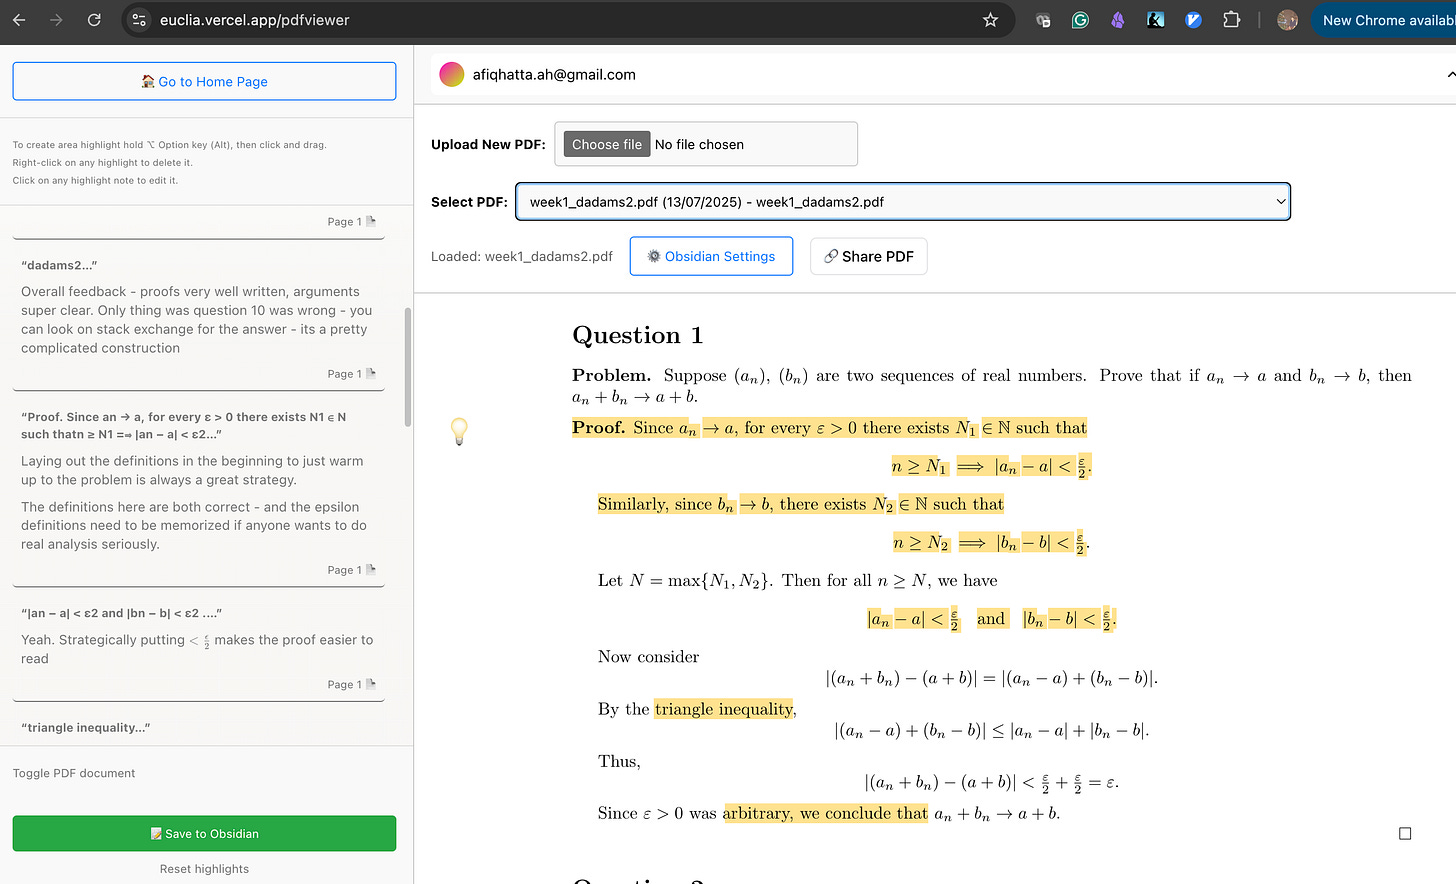Click highlighted "arbitrary, we conclude that" in PDF
This screenshot has width=1456, height=884.
click(x=825, y=813)
